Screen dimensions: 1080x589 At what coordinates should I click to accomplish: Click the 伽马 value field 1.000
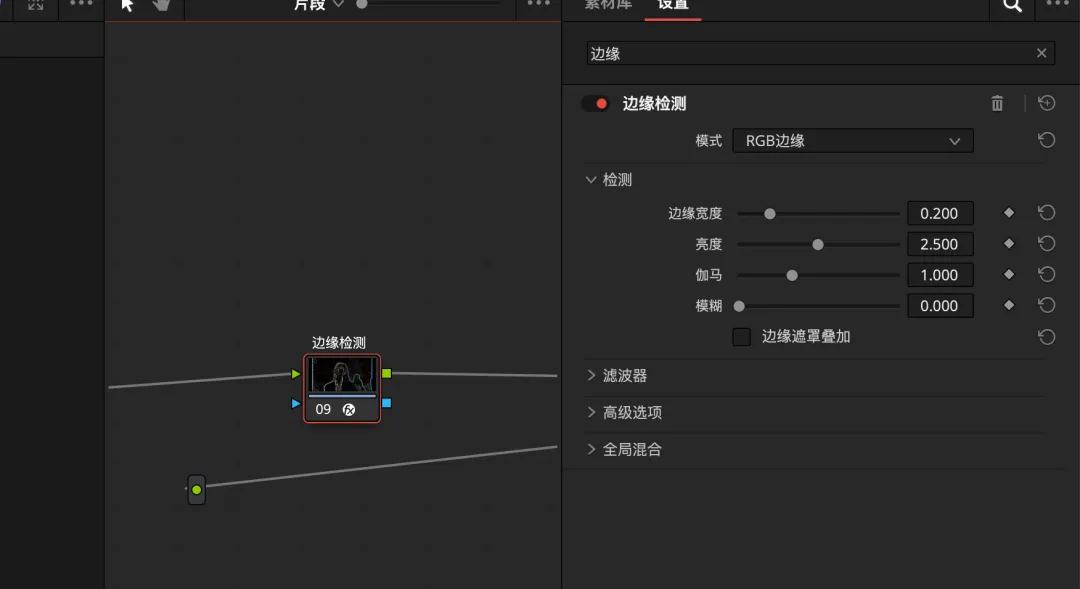pos(940,275)
